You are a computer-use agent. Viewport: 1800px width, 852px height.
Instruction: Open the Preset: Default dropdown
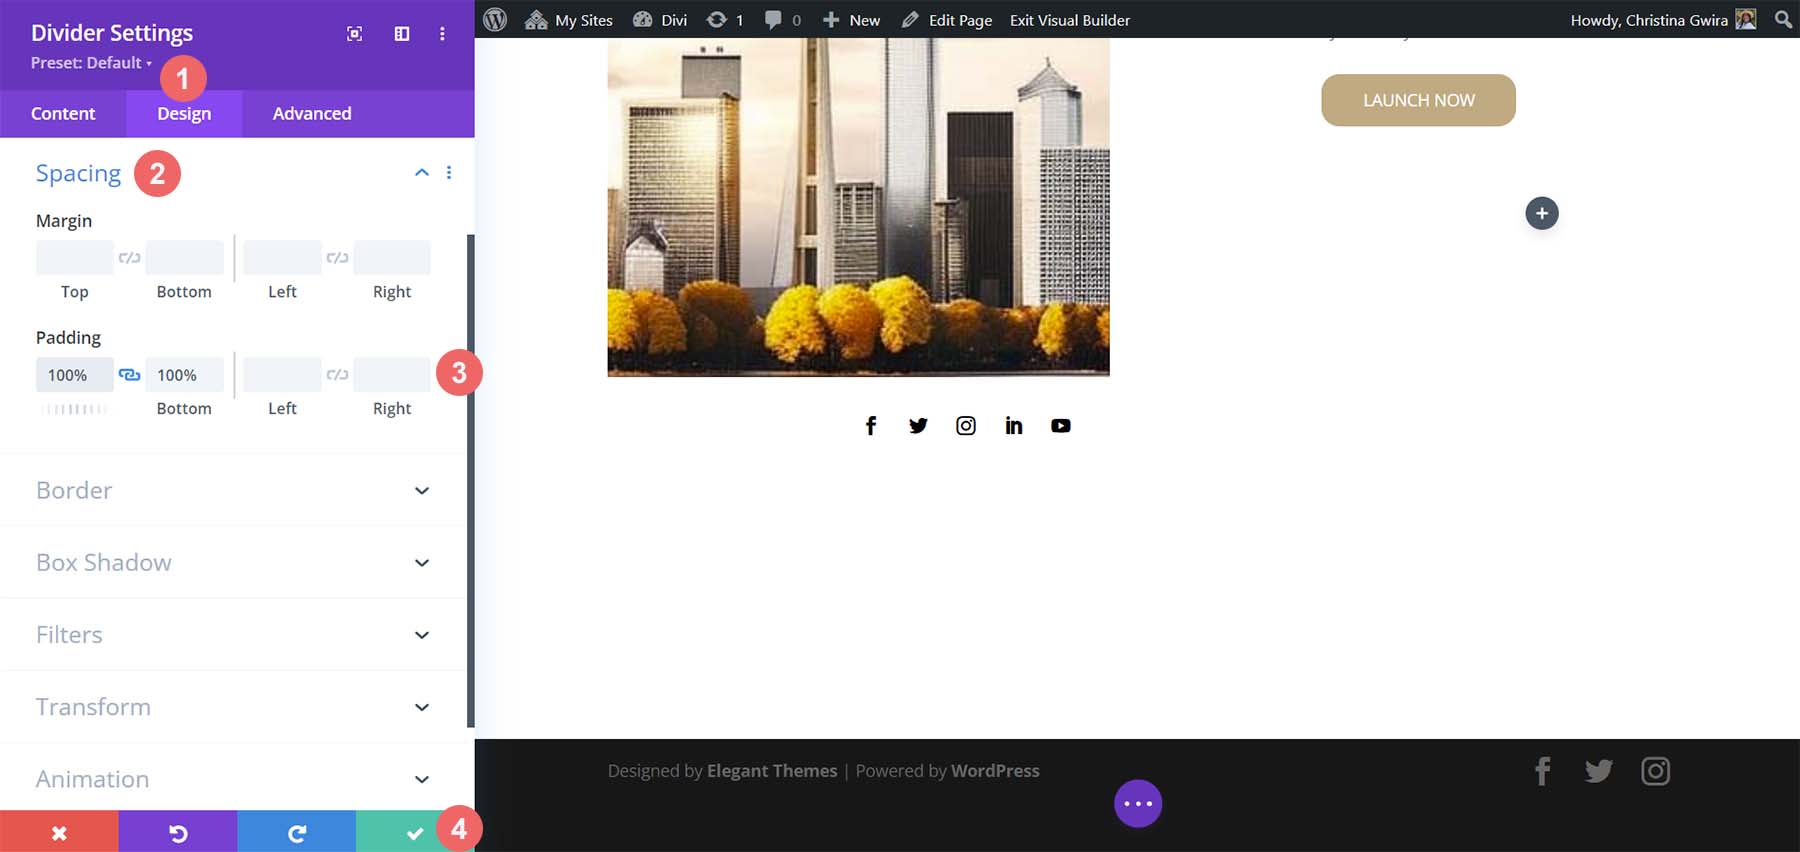click(x=91, y=63)
